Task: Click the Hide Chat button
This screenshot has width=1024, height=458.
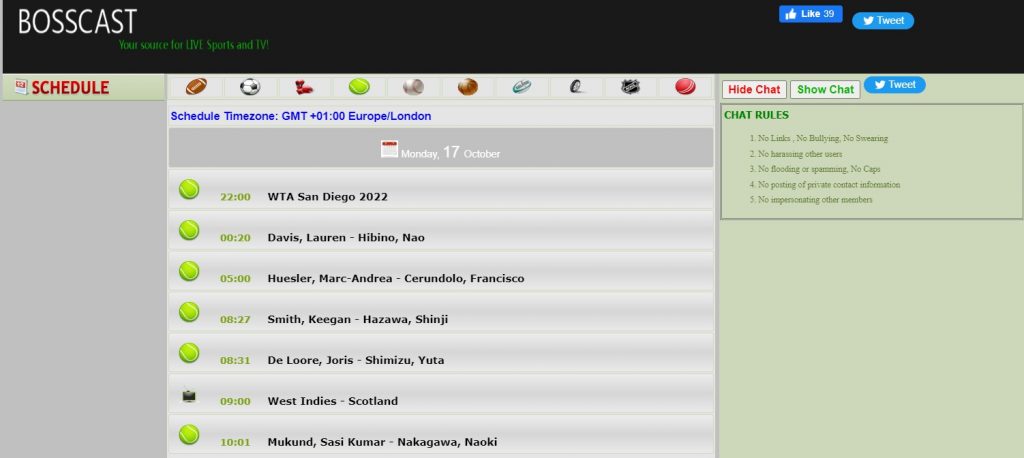Action: 754,90
